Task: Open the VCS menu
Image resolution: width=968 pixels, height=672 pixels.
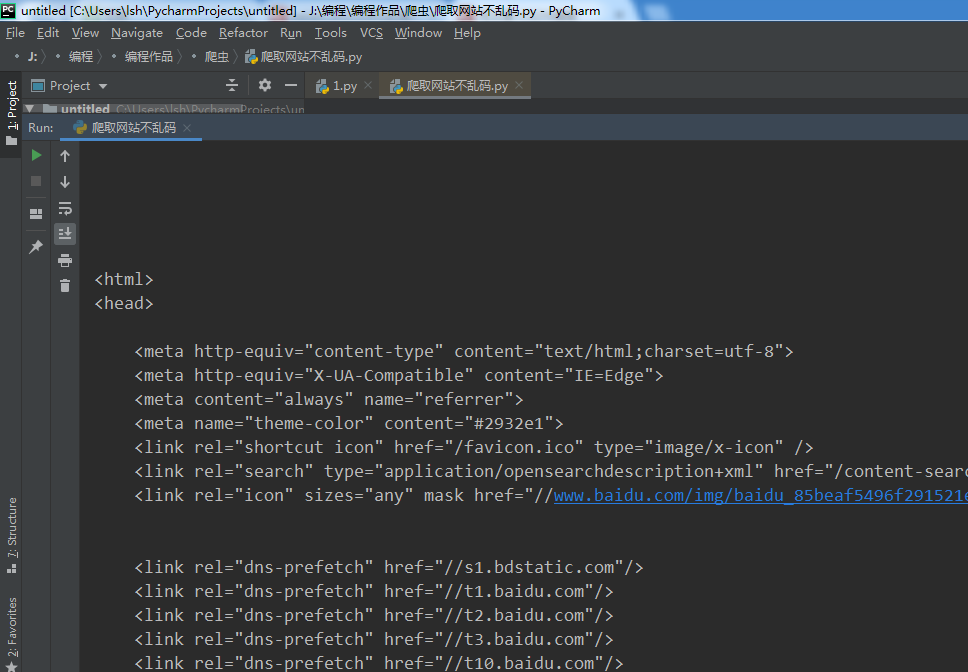Action: (371, 33)
